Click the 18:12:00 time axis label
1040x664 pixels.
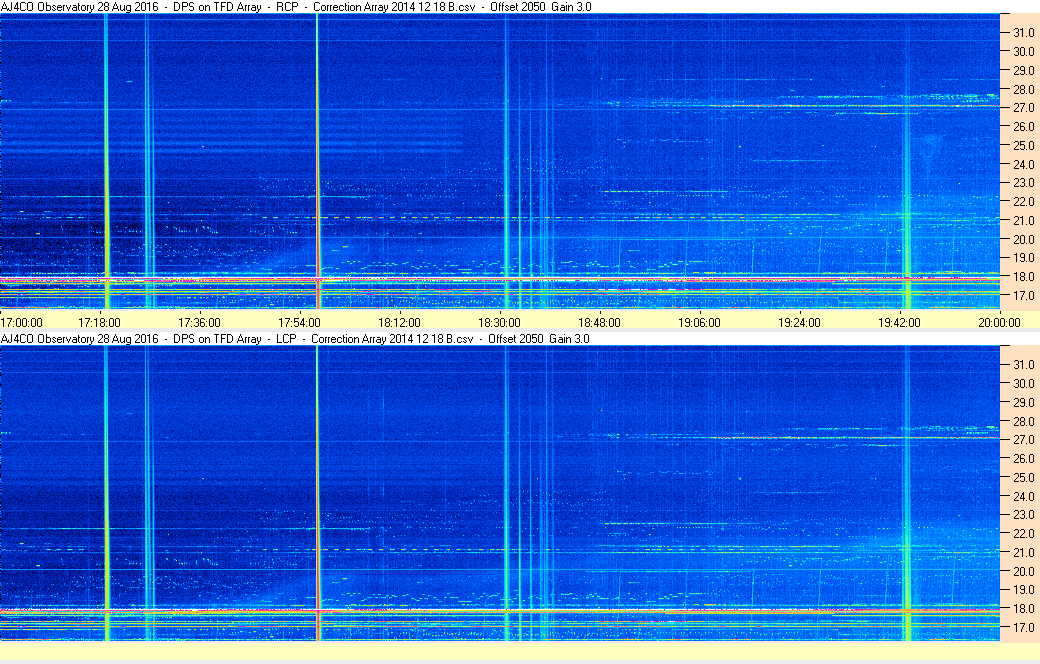tap(399, 322)
